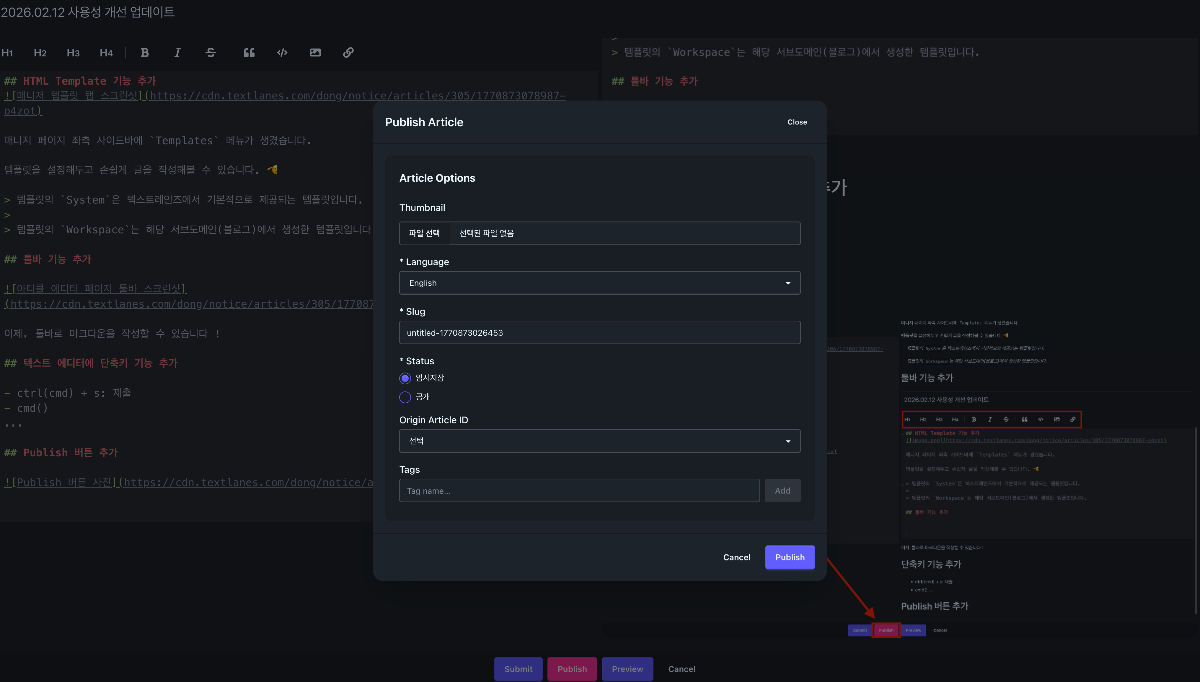The height and width of the screenshot is (682, 1200).
Task: Select the first Status radio option
Action: (405, 378)
